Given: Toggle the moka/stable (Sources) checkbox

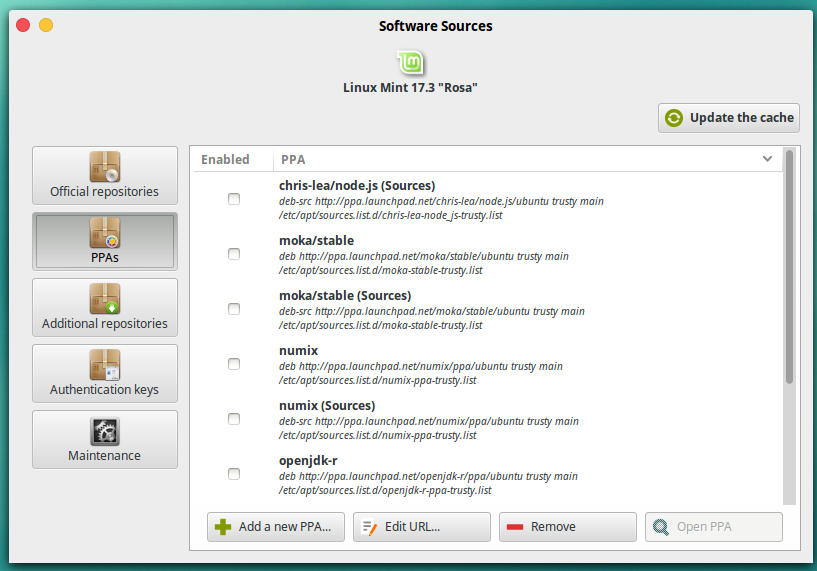Looking at the screenshot, I should point(234,309).
